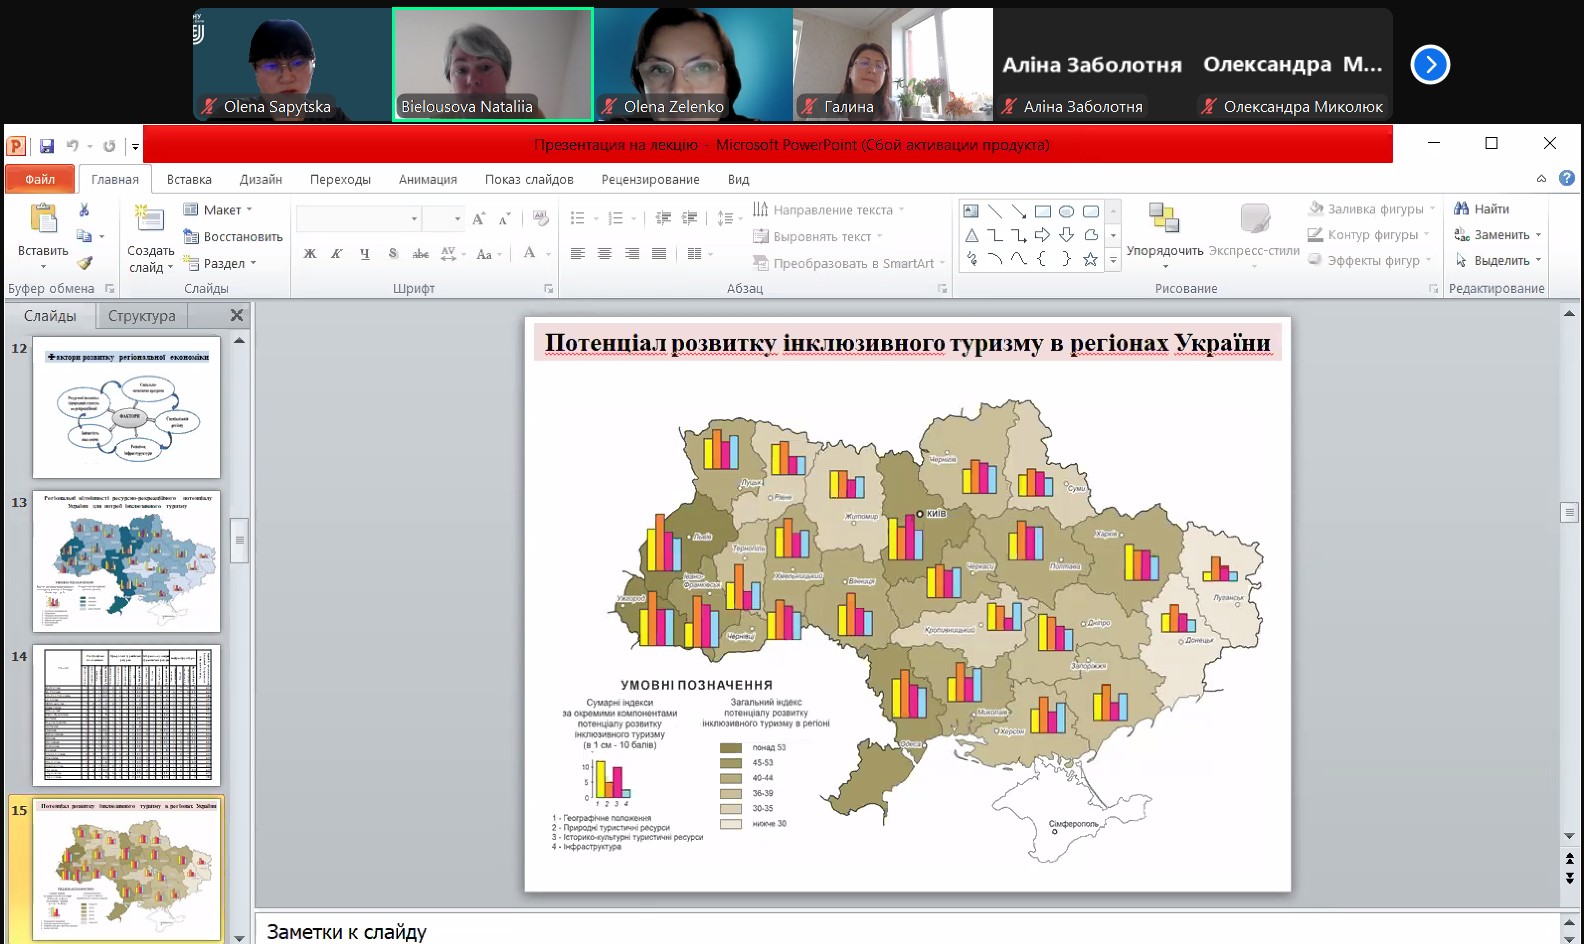Toggle center text alignment
Viewport: 1584px width, 944px height.
pos(604,254)
